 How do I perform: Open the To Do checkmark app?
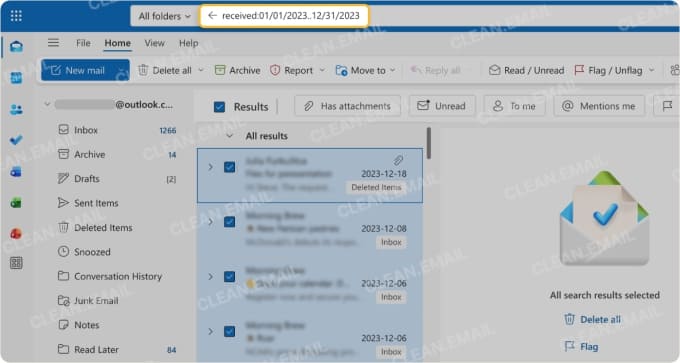(16, 140)
